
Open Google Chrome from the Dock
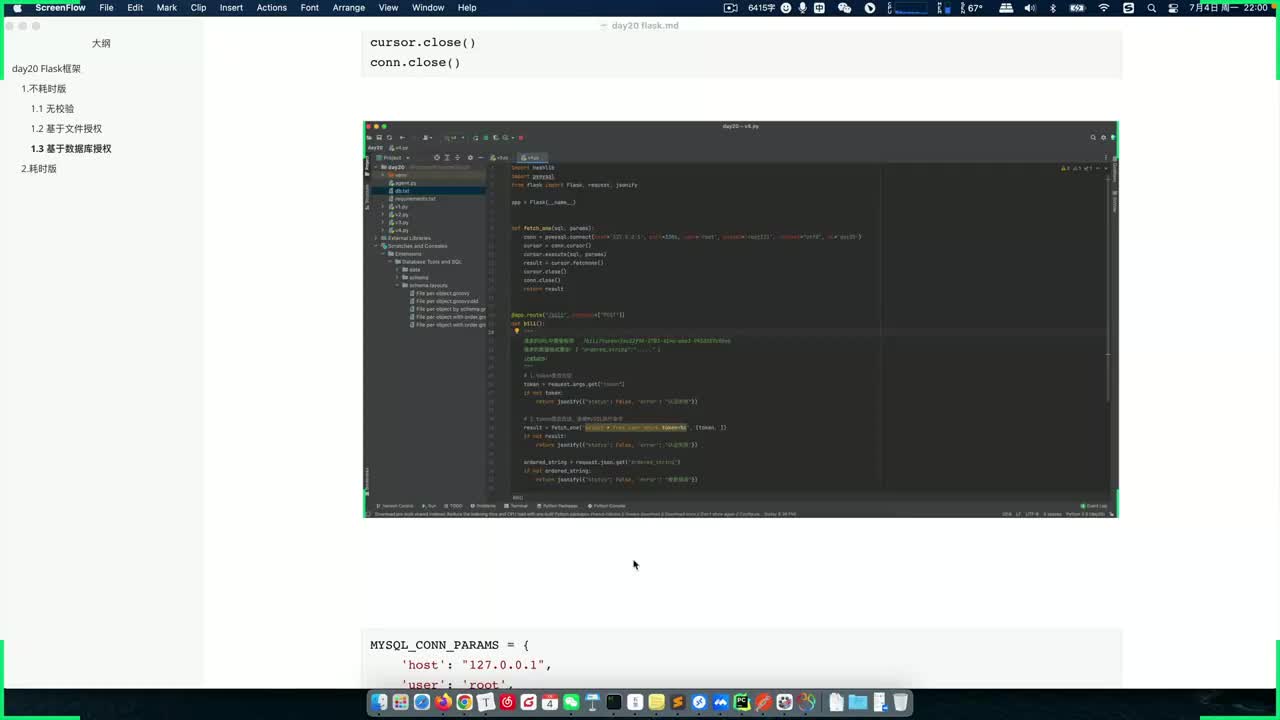464,702
